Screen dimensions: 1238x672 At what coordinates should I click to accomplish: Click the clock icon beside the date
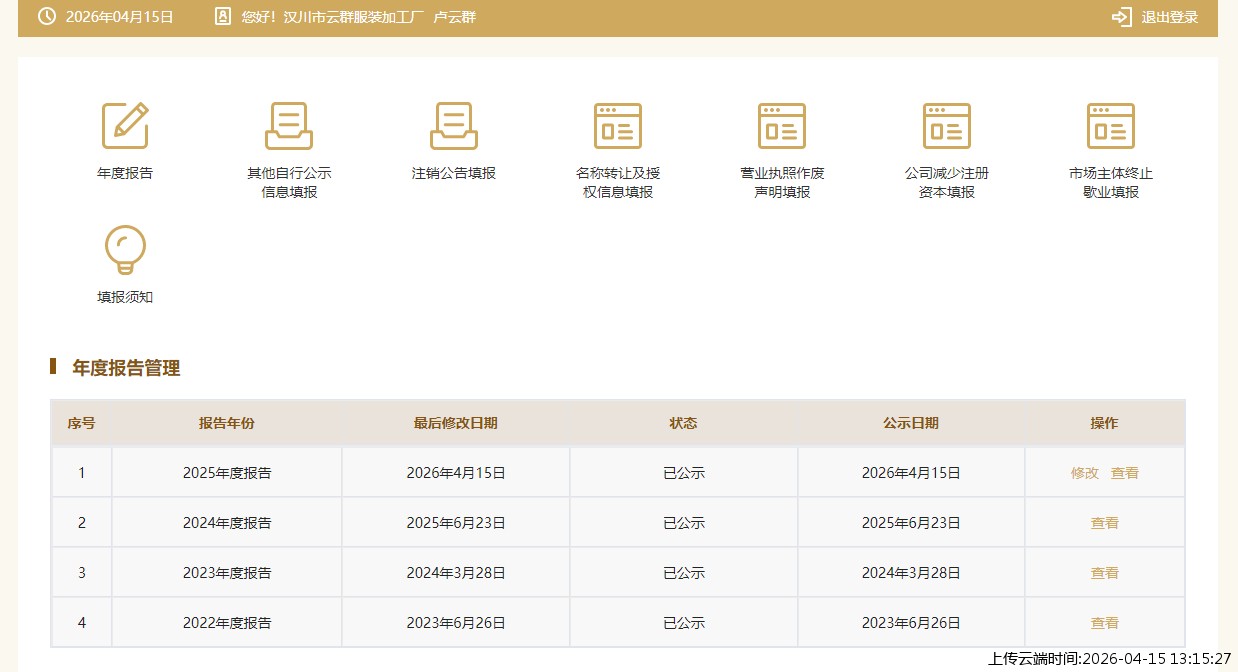click(46, 17)
